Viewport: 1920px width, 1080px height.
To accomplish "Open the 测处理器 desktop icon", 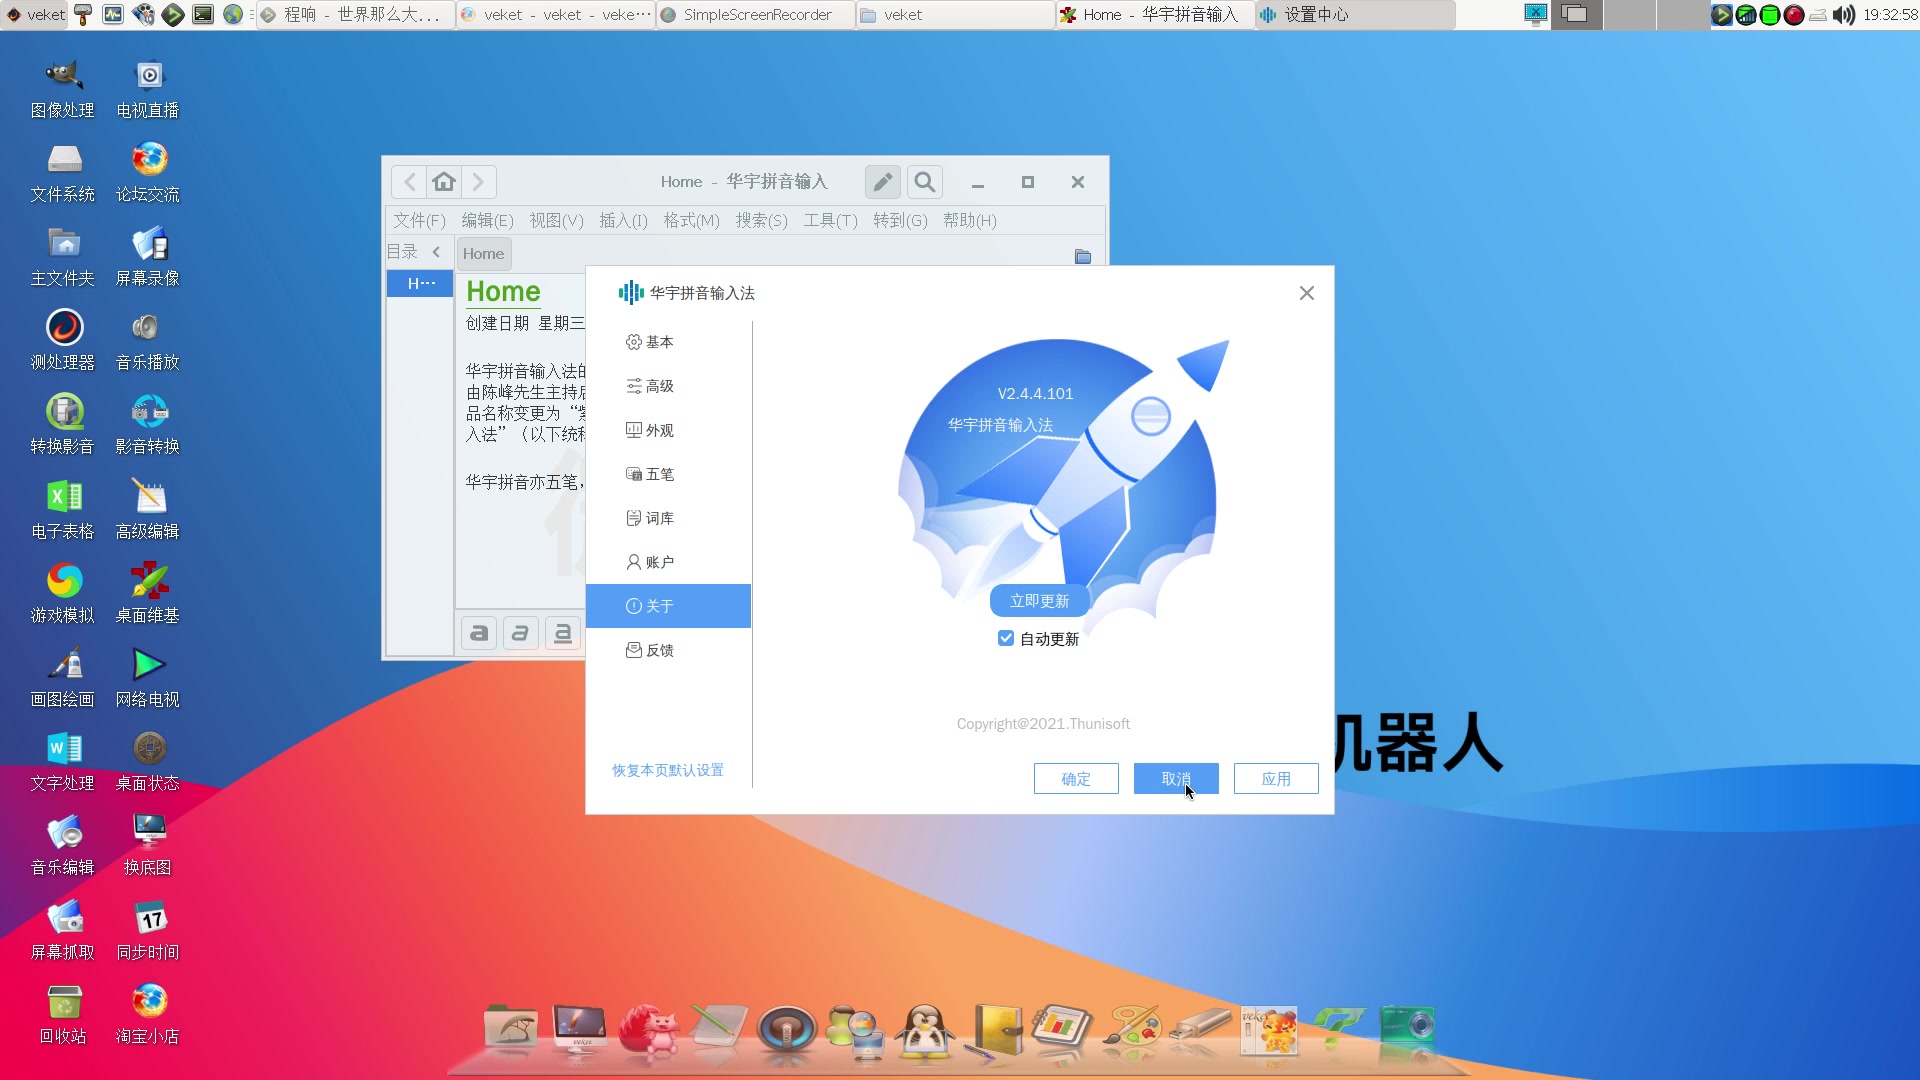I will [63, 341].
